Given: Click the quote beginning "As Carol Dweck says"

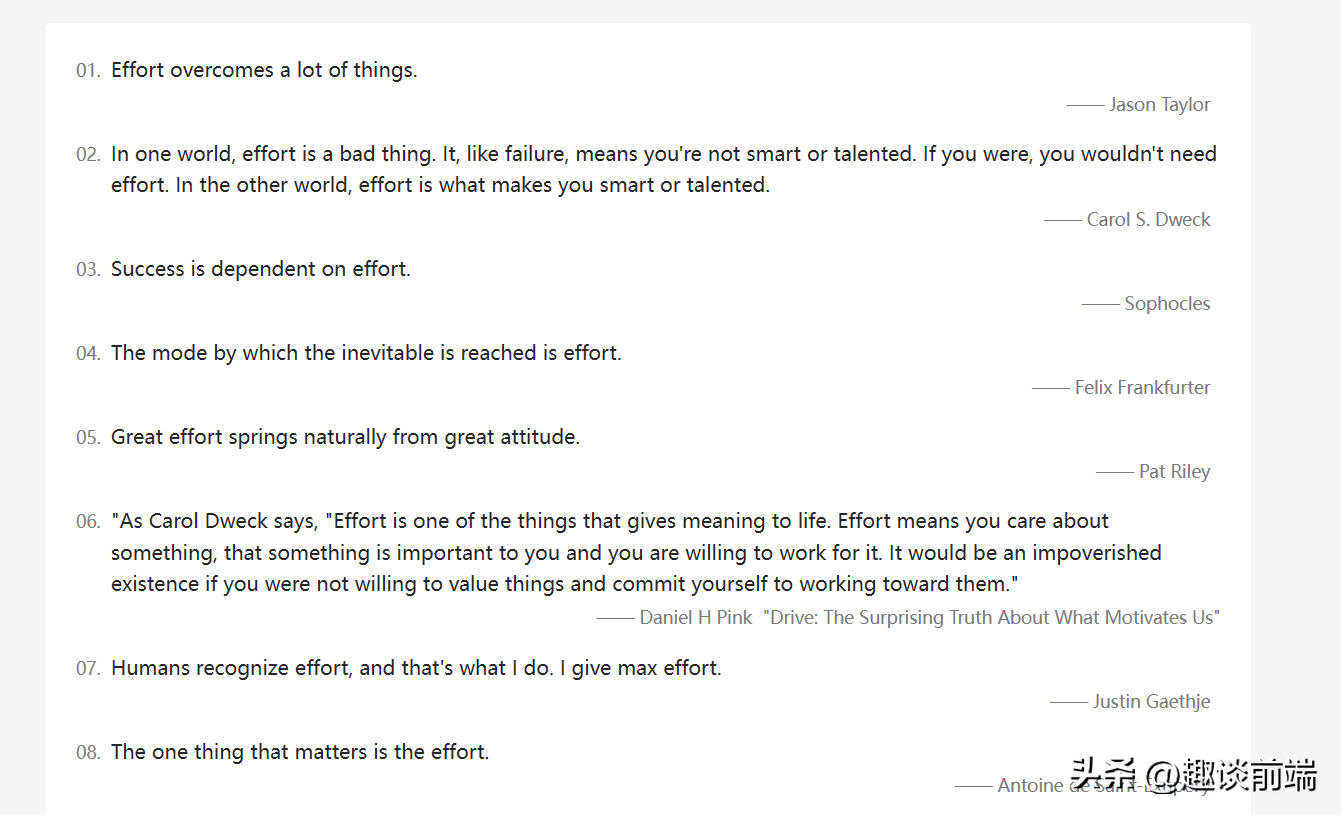Looking at the screenshot, I should coord(636,552).
